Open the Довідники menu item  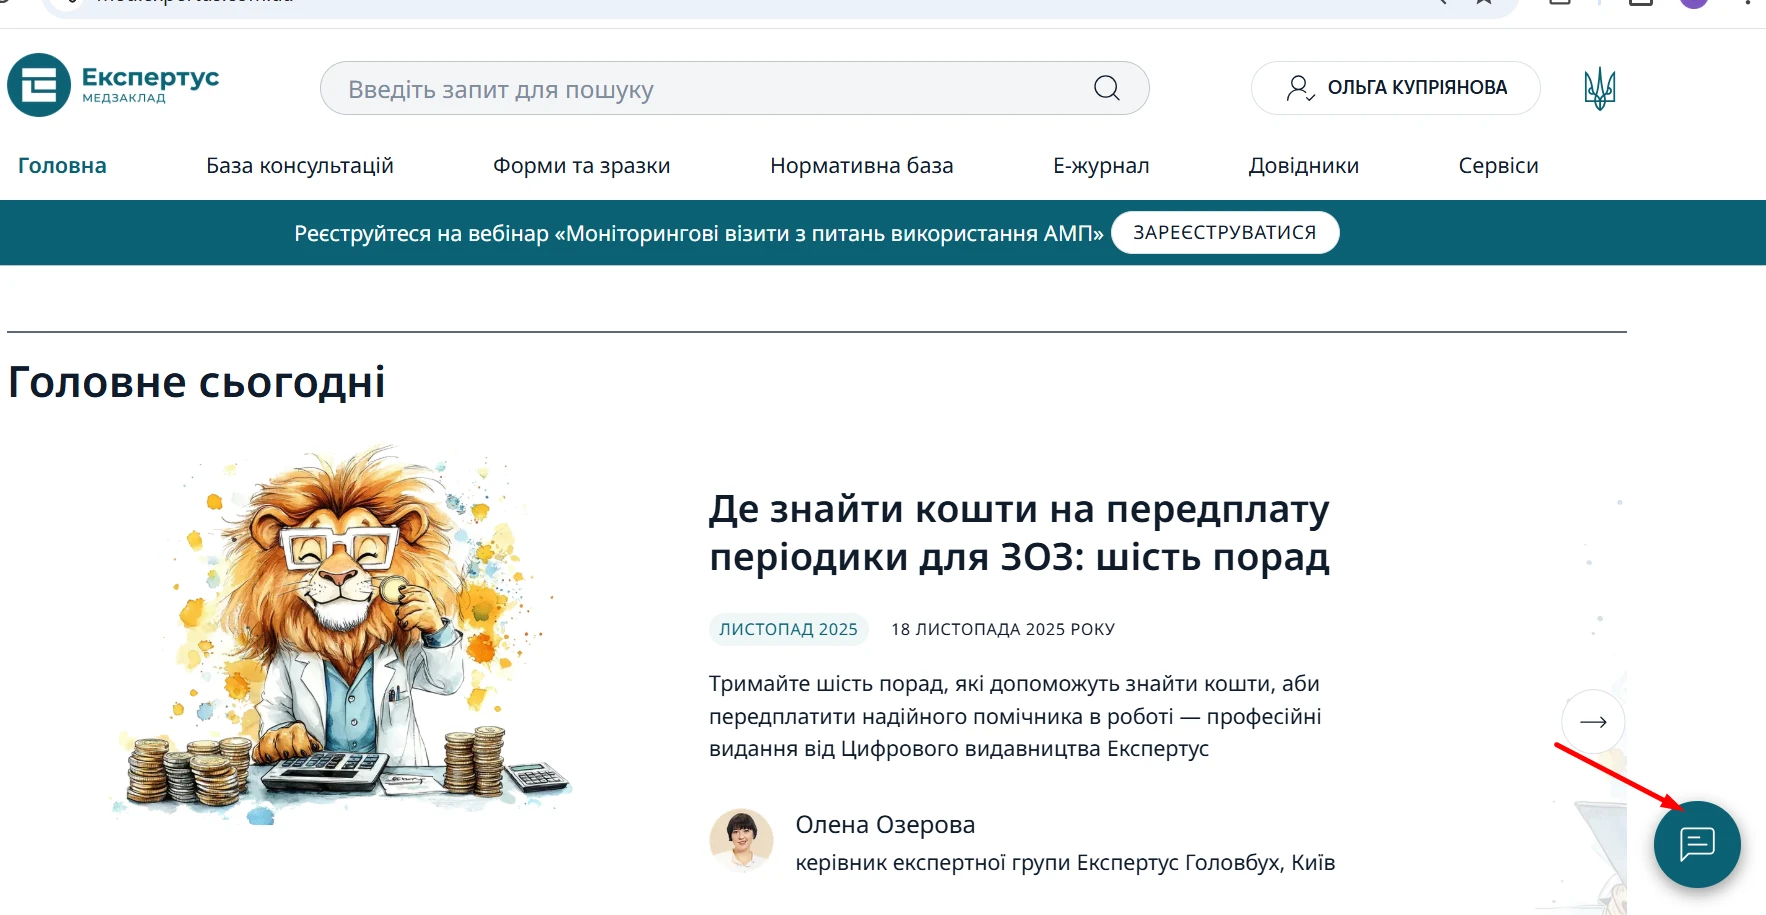(x=1303, y=165)
